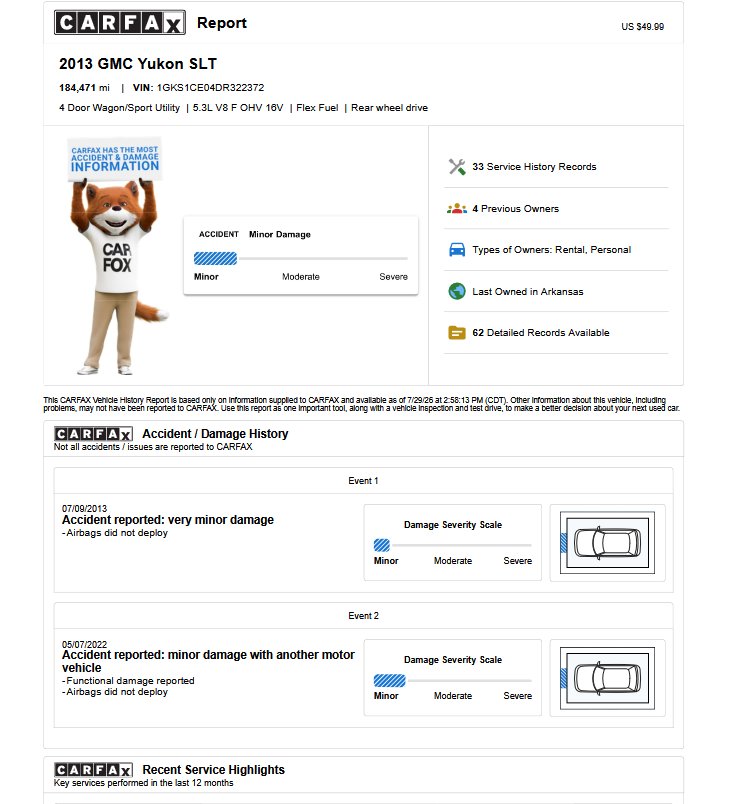Image resolution: width=734 pixels, height=804 pixels.
Task: Click the CARFAX logo beside Recent Service Highlights
Action: (93, 770)
